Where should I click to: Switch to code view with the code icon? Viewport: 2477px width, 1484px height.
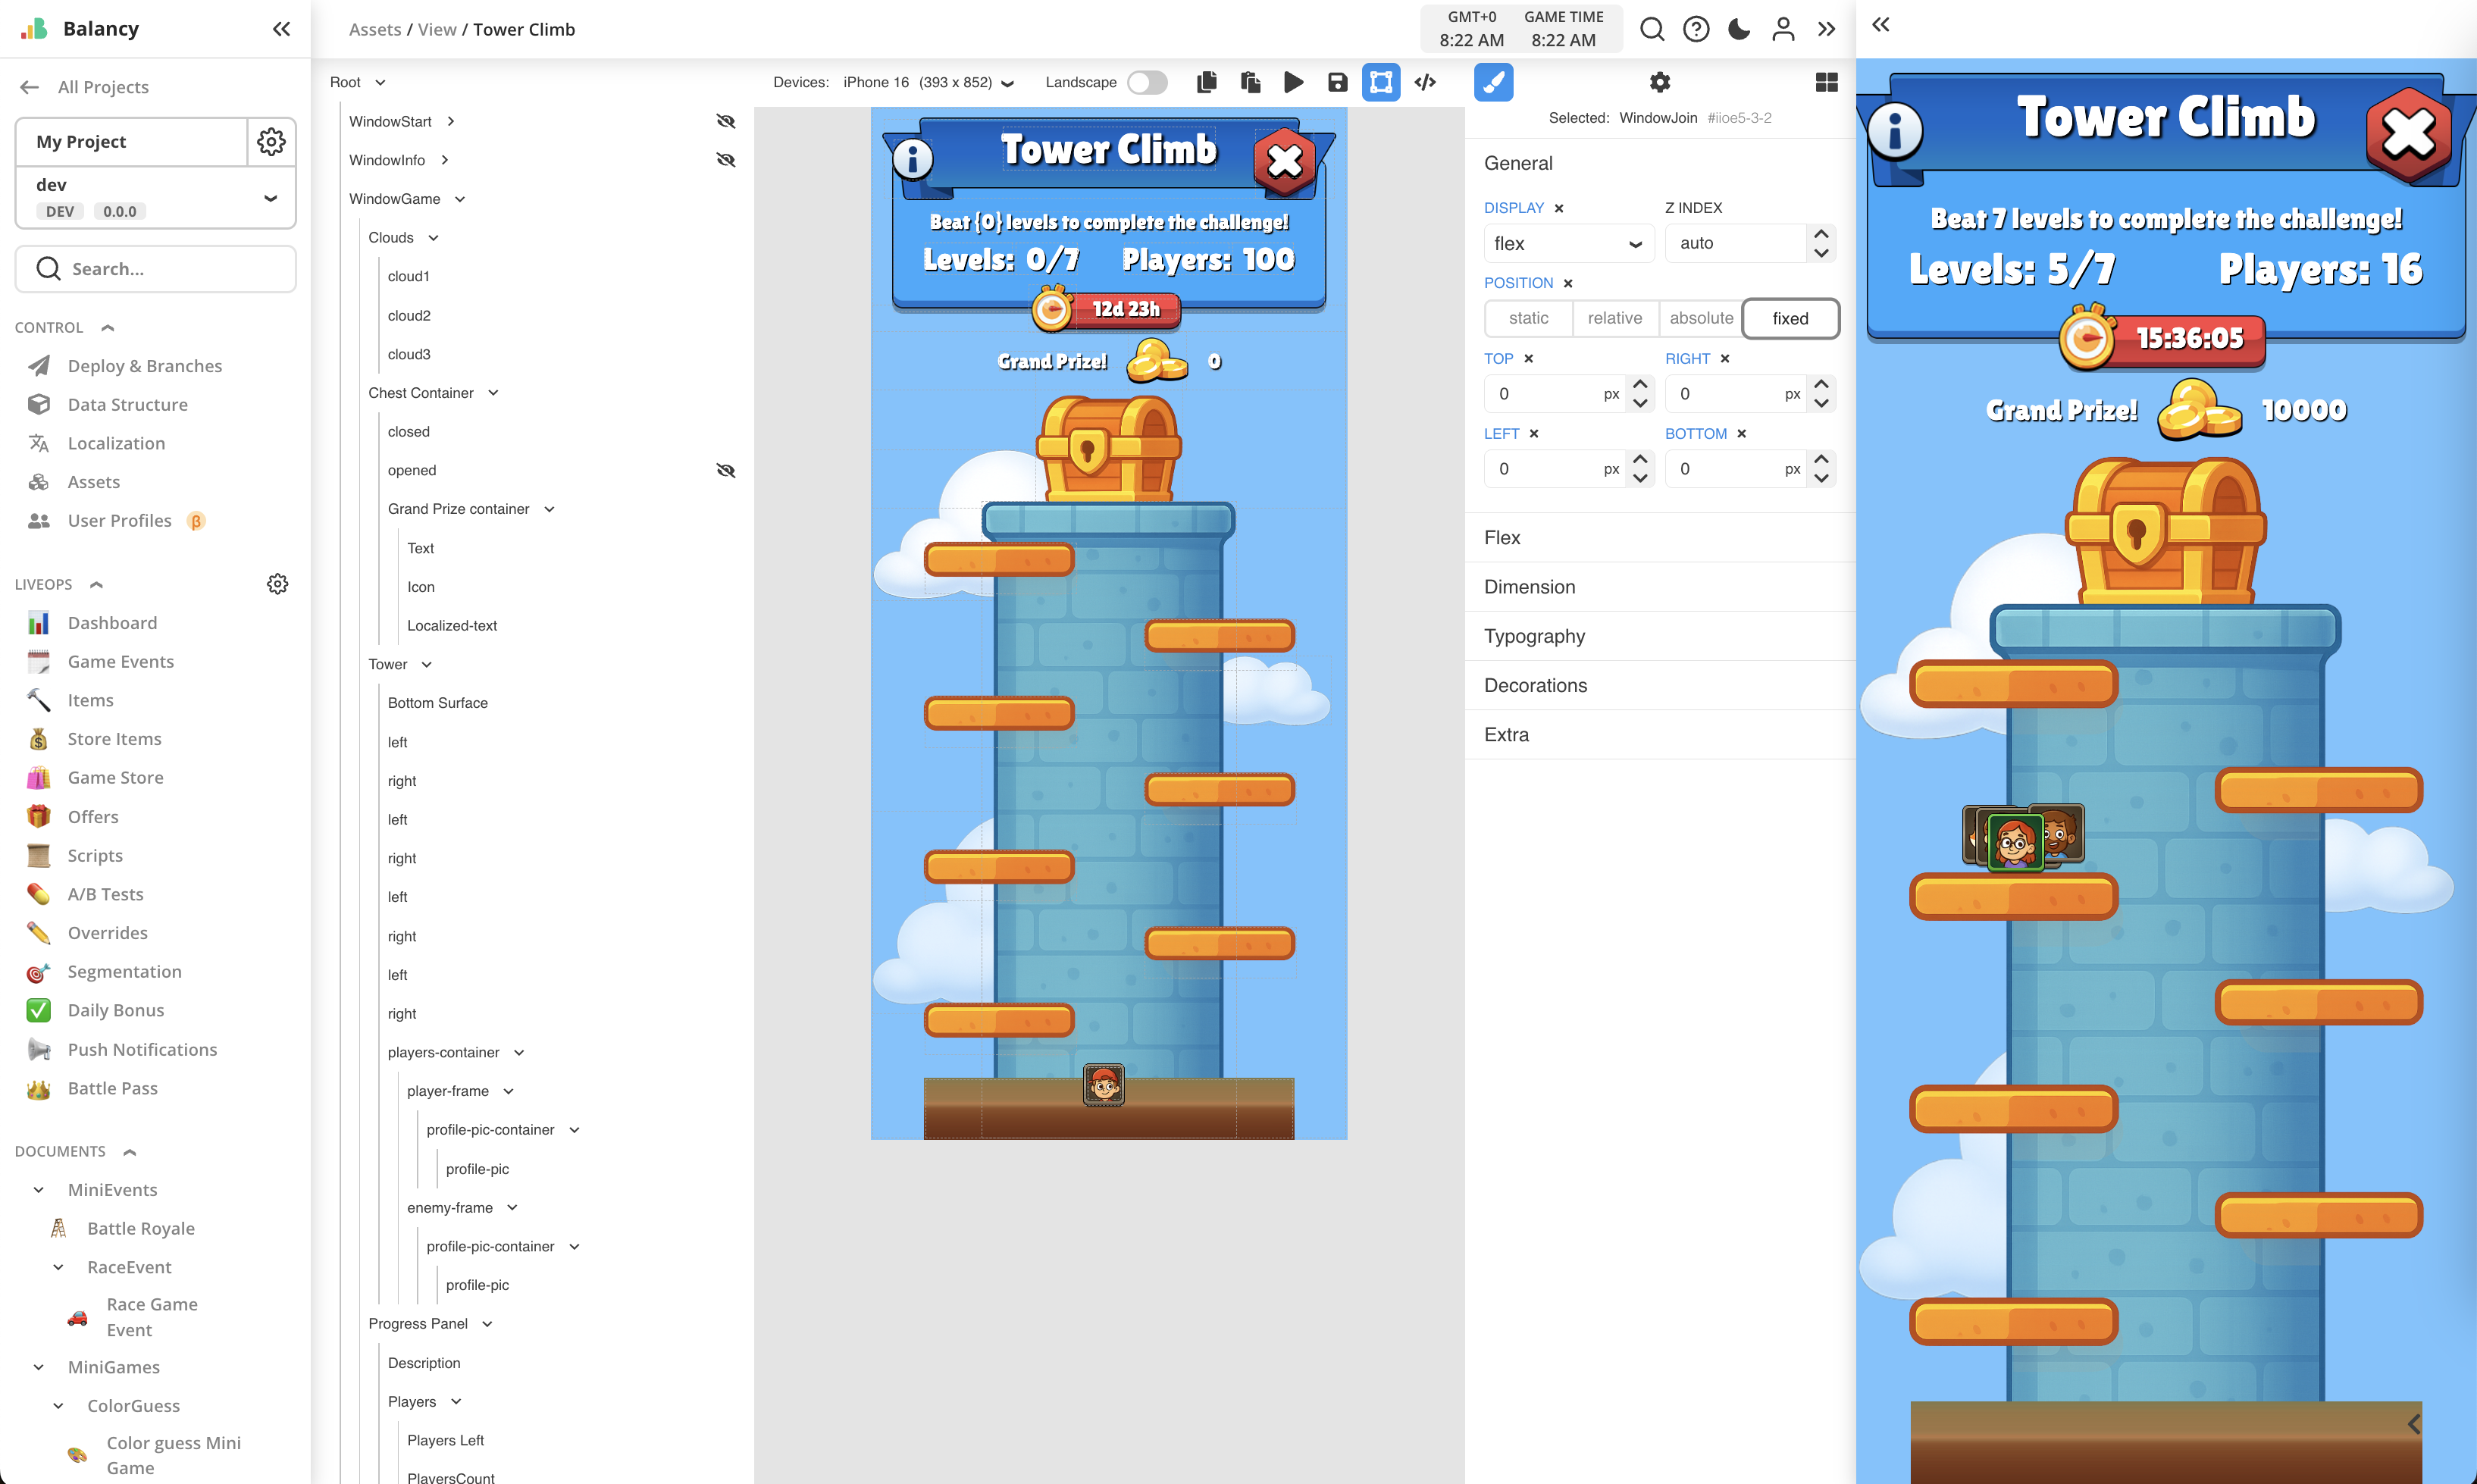point(1425,82)
